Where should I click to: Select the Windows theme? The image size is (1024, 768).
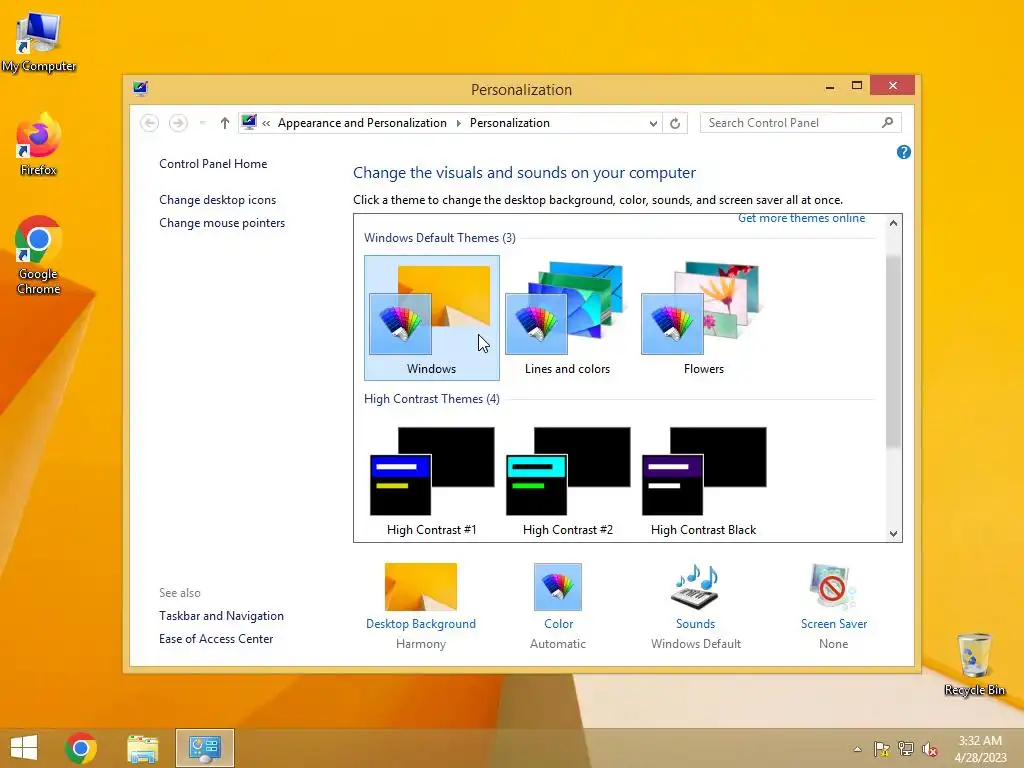point(432,318)
